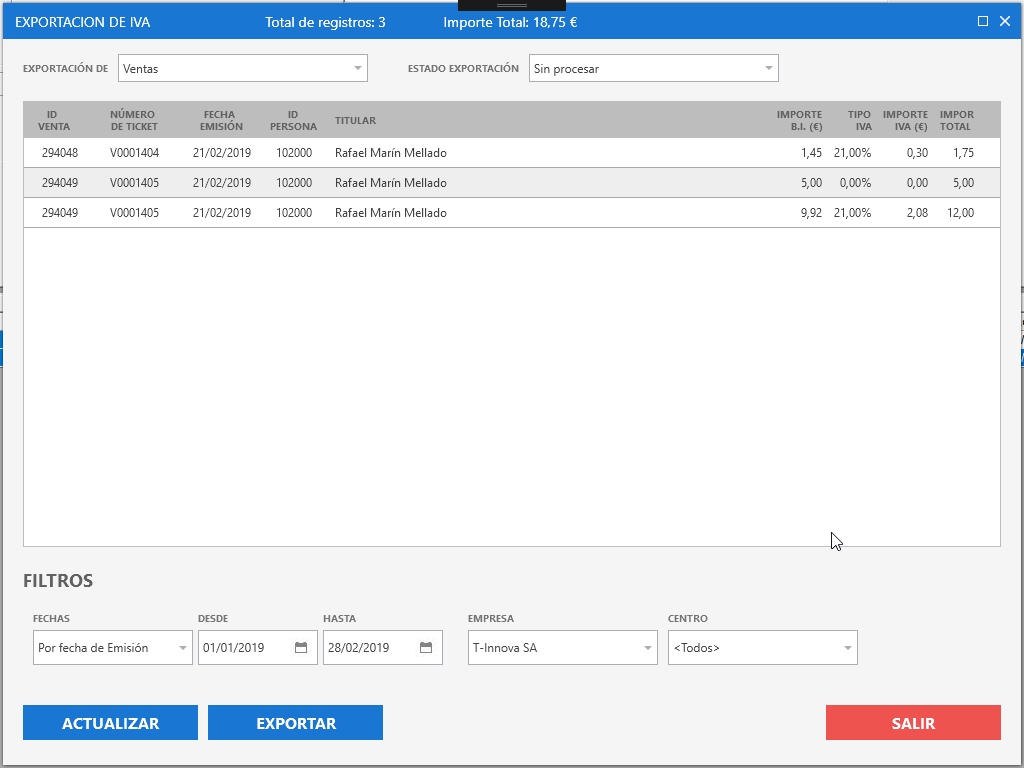The width and height of the screenshot is (1024, 768).
Task: Click the 0,00% tipo IVA cell
Action: pos(855,183)
